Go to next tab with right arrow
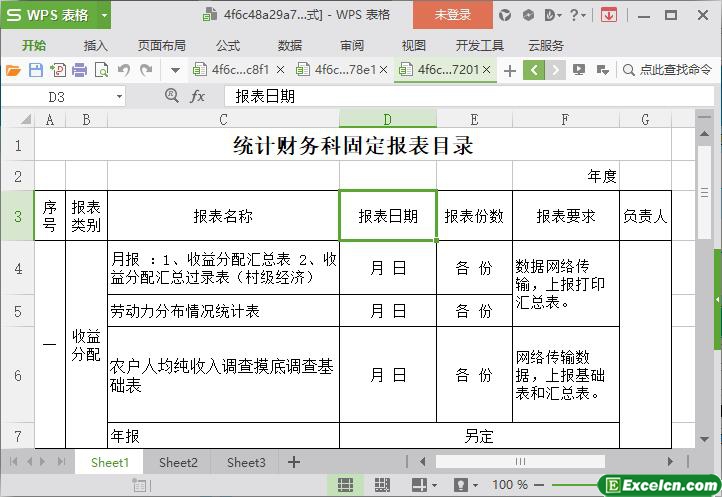Screen dimensions: 722x497 [x=556, y=70]
